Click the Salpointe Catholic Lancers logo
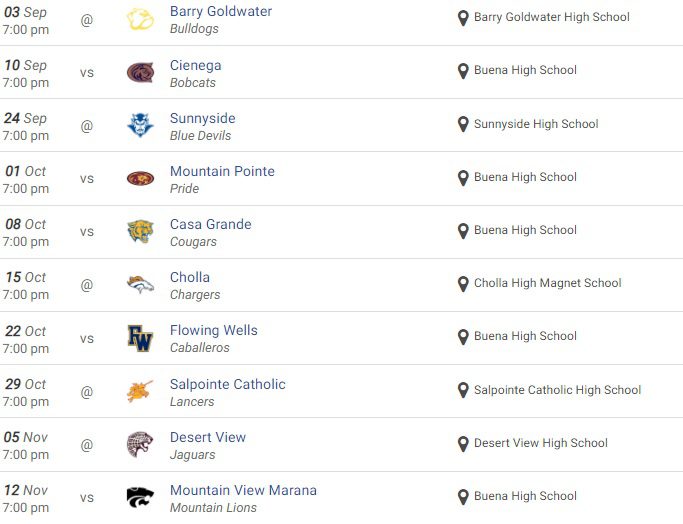Viewport: 683px width, 524px height. pyautogui.click(x=141, y=391)
